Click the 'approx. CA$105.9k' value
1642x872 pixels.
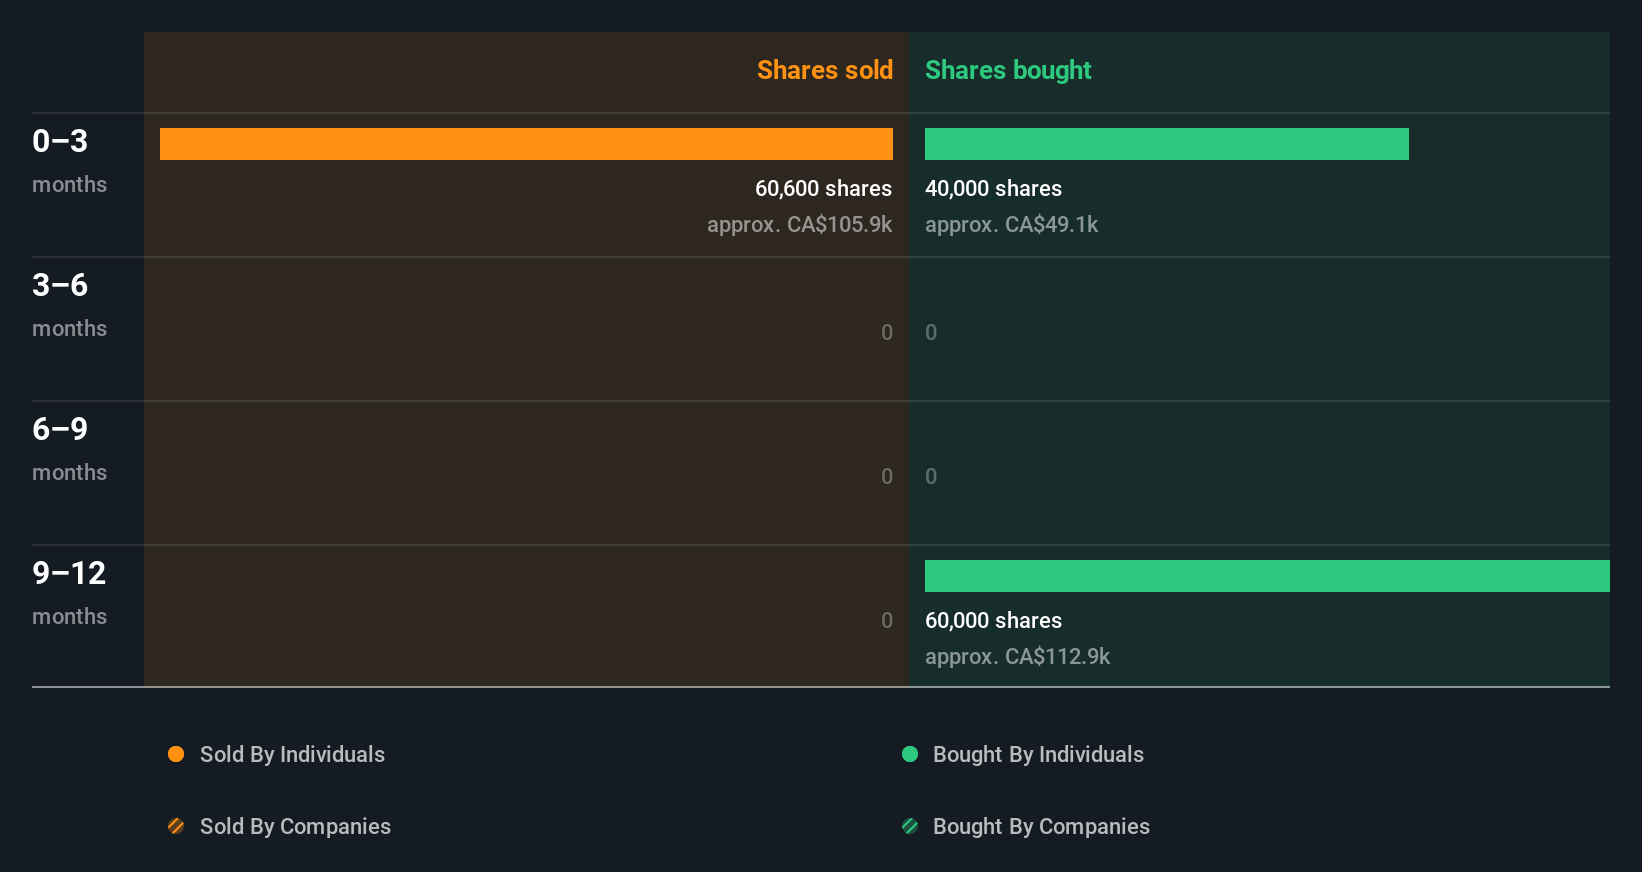click(799, 224)
